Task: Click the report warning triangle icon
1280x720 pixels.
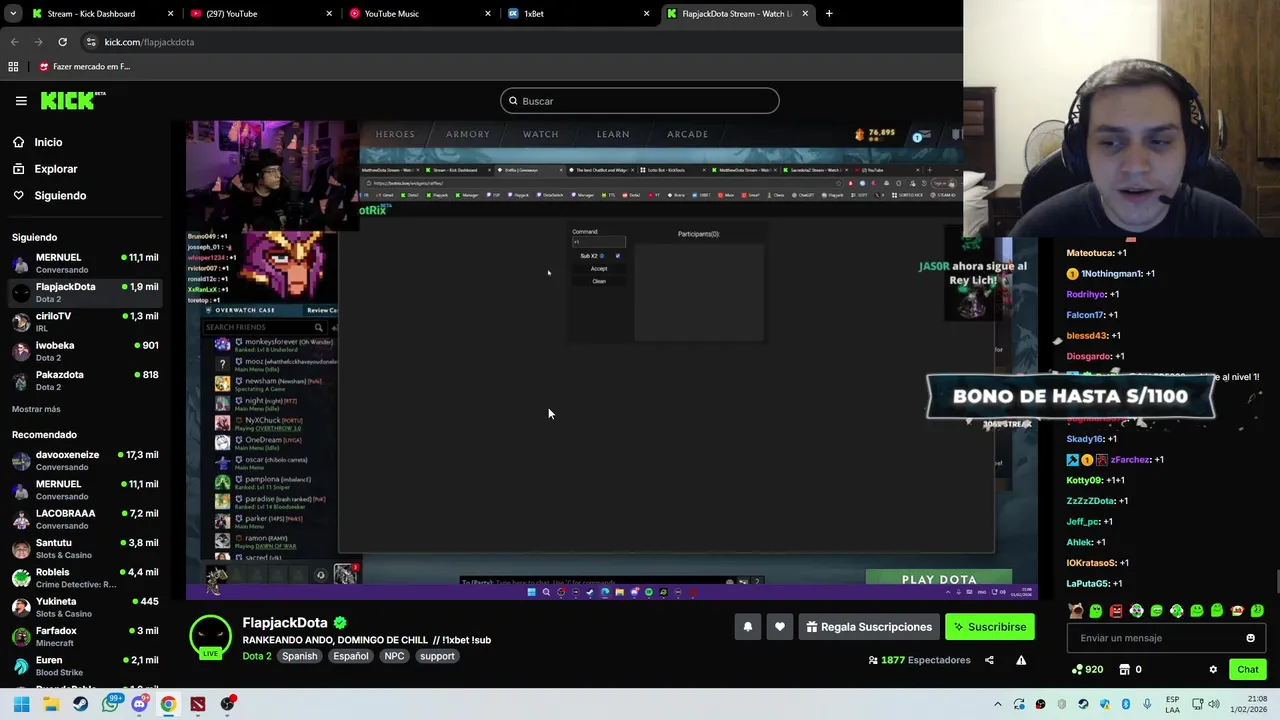Action: coord(1021,660)
